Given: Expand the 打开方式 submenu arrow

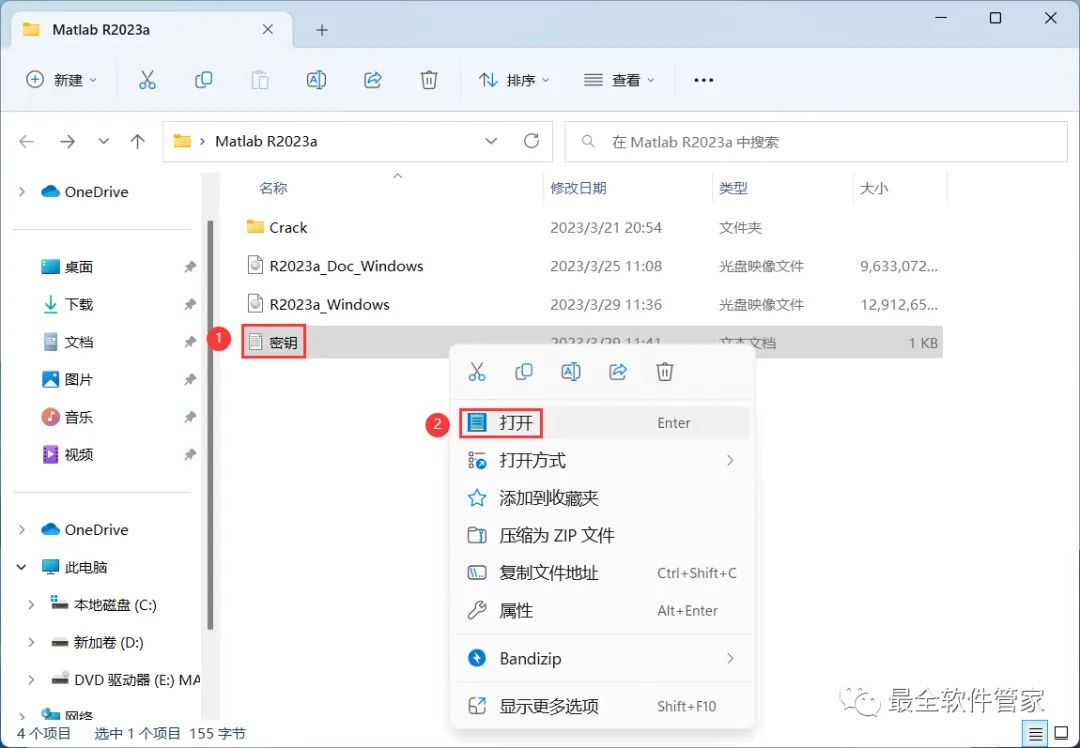Looking at the screenshot, I should point(730,460).
